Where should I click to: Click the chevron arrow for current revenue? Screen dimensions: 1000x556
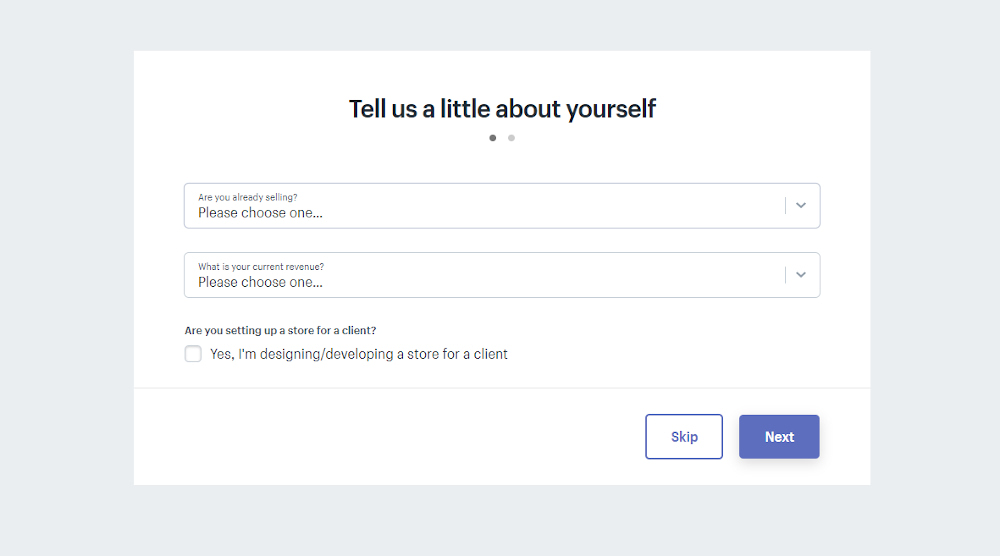pyautogui.click(x=801, y=275)
